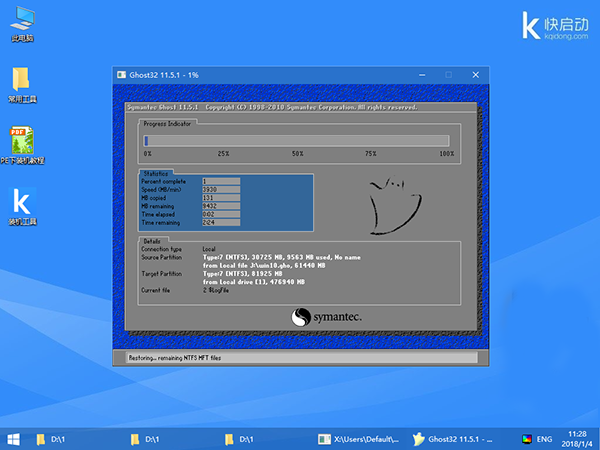
Task: Open the Windows Start button
Action: (x=13, y=439)
